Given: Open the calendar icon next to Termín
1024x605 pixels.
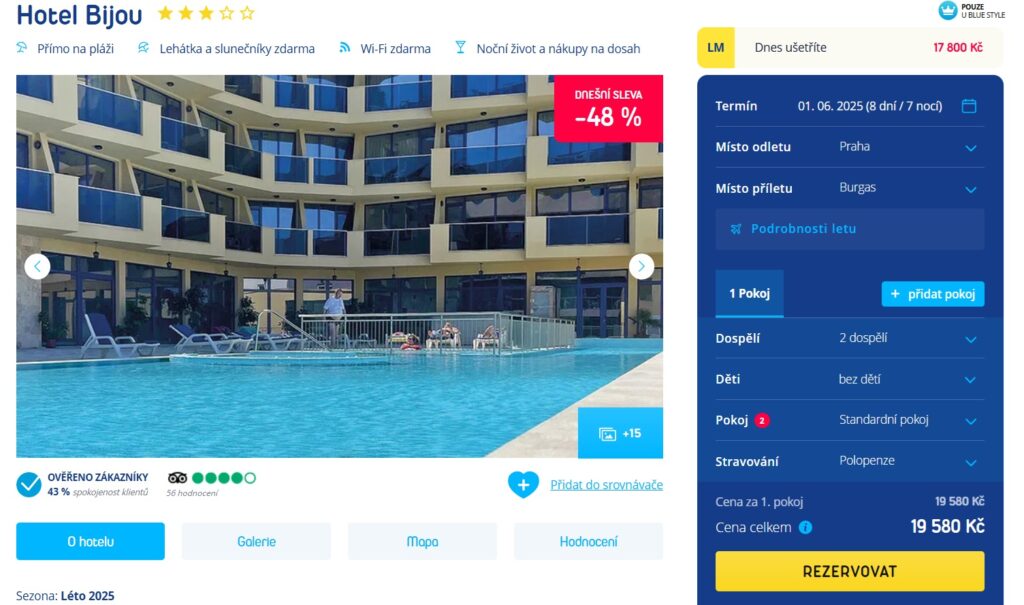Looking at the screenshot, I should click(x=969, y=106).
